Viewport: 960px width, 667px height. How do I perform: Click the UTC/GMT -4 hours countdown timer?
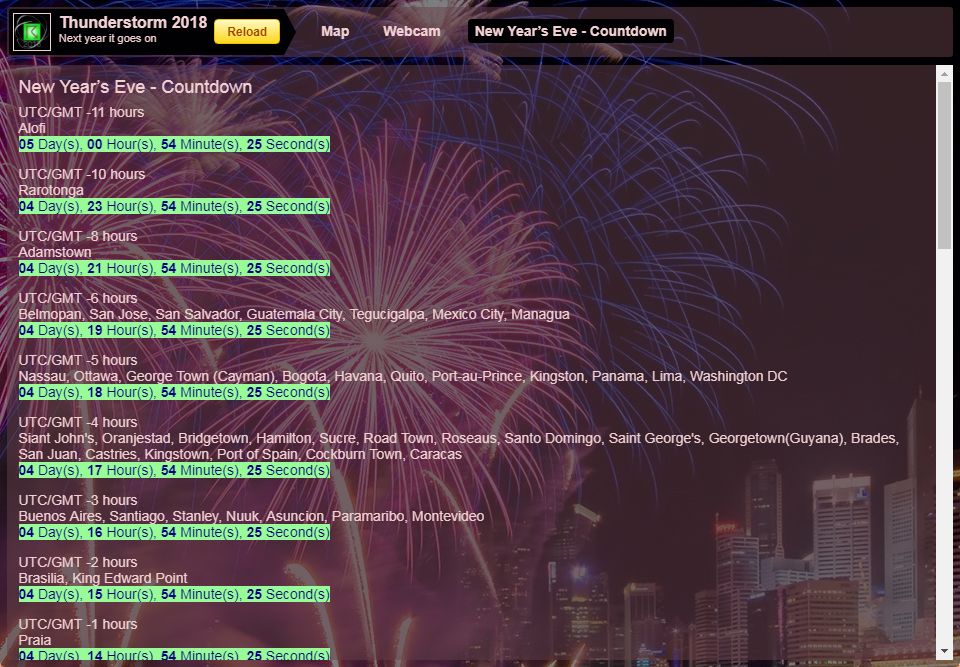(174, 470)
